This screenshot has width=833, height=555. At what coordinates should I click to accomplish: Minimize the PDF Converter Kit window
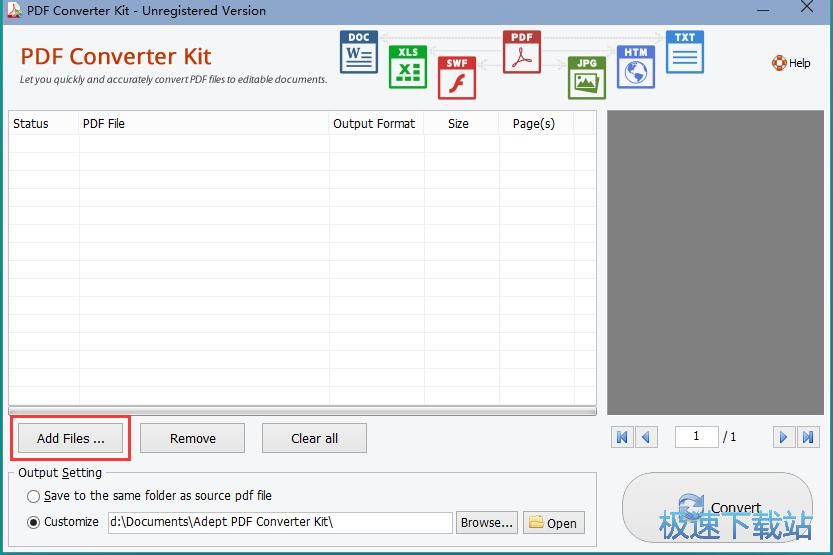tap(763, 10)
